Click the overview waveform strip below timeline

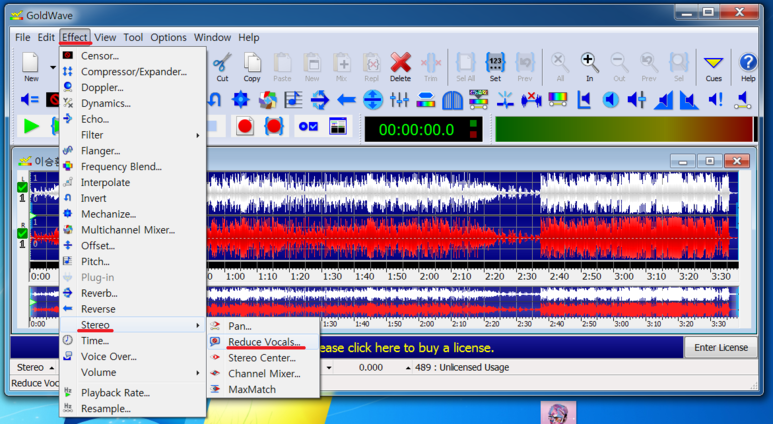(x=473, y=302)
